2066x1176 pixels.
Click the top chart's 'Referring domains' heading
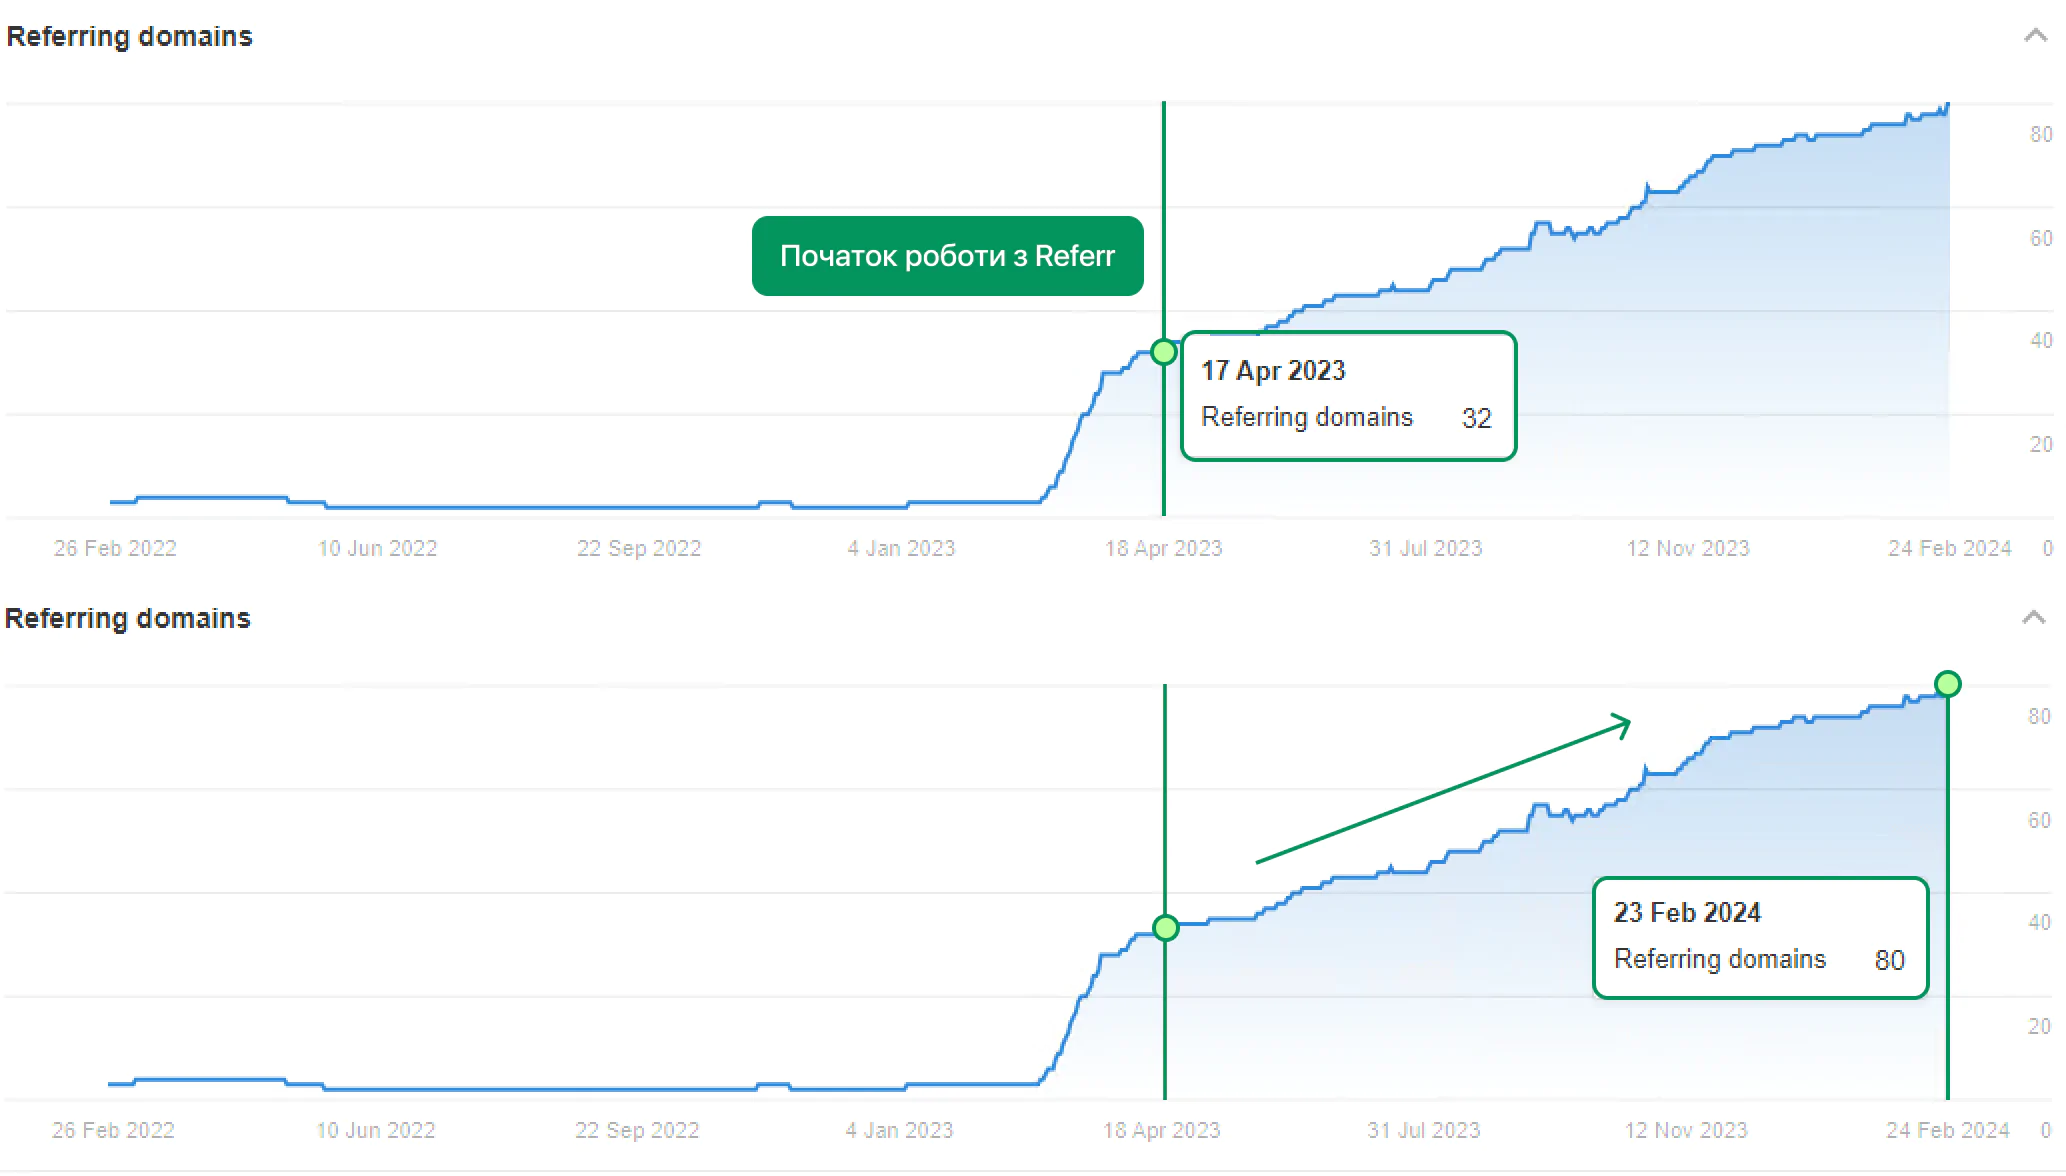(x=130, y=37)
